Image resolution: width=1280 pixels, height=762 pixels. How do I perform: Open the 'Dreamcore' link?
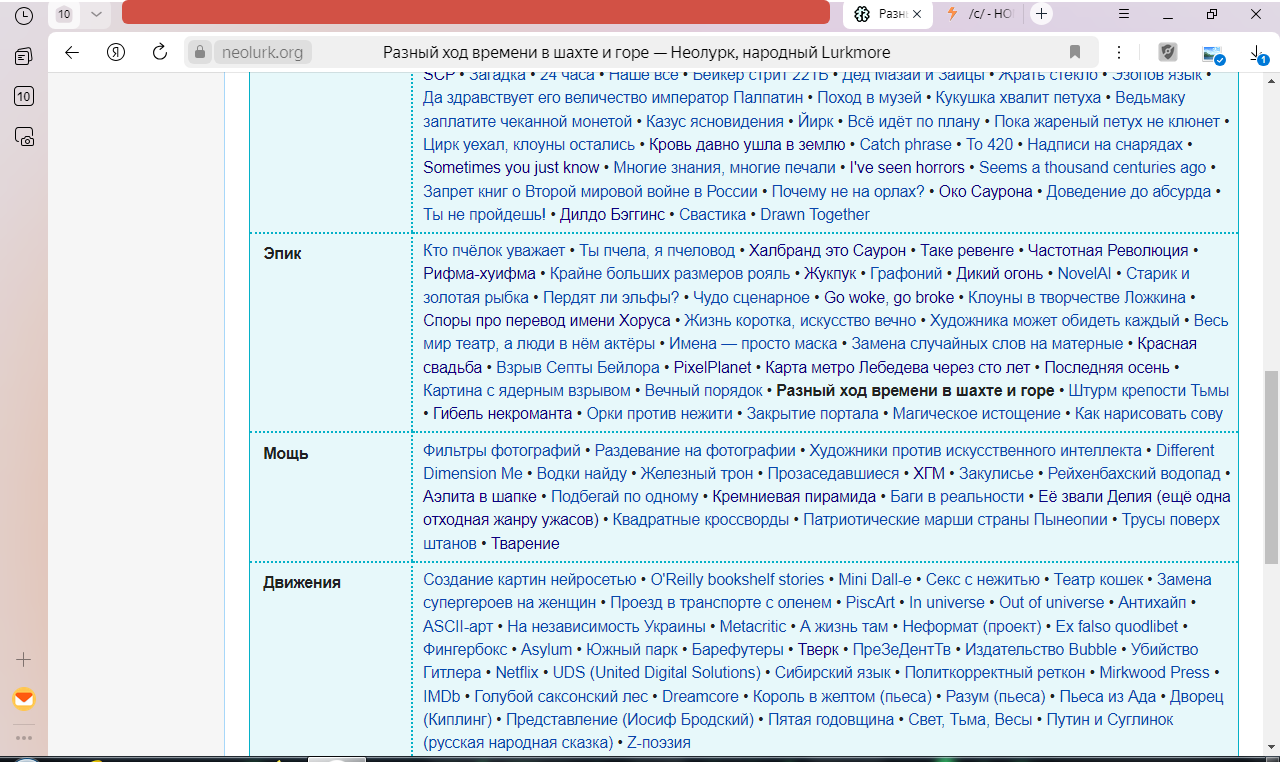point(700,696)
